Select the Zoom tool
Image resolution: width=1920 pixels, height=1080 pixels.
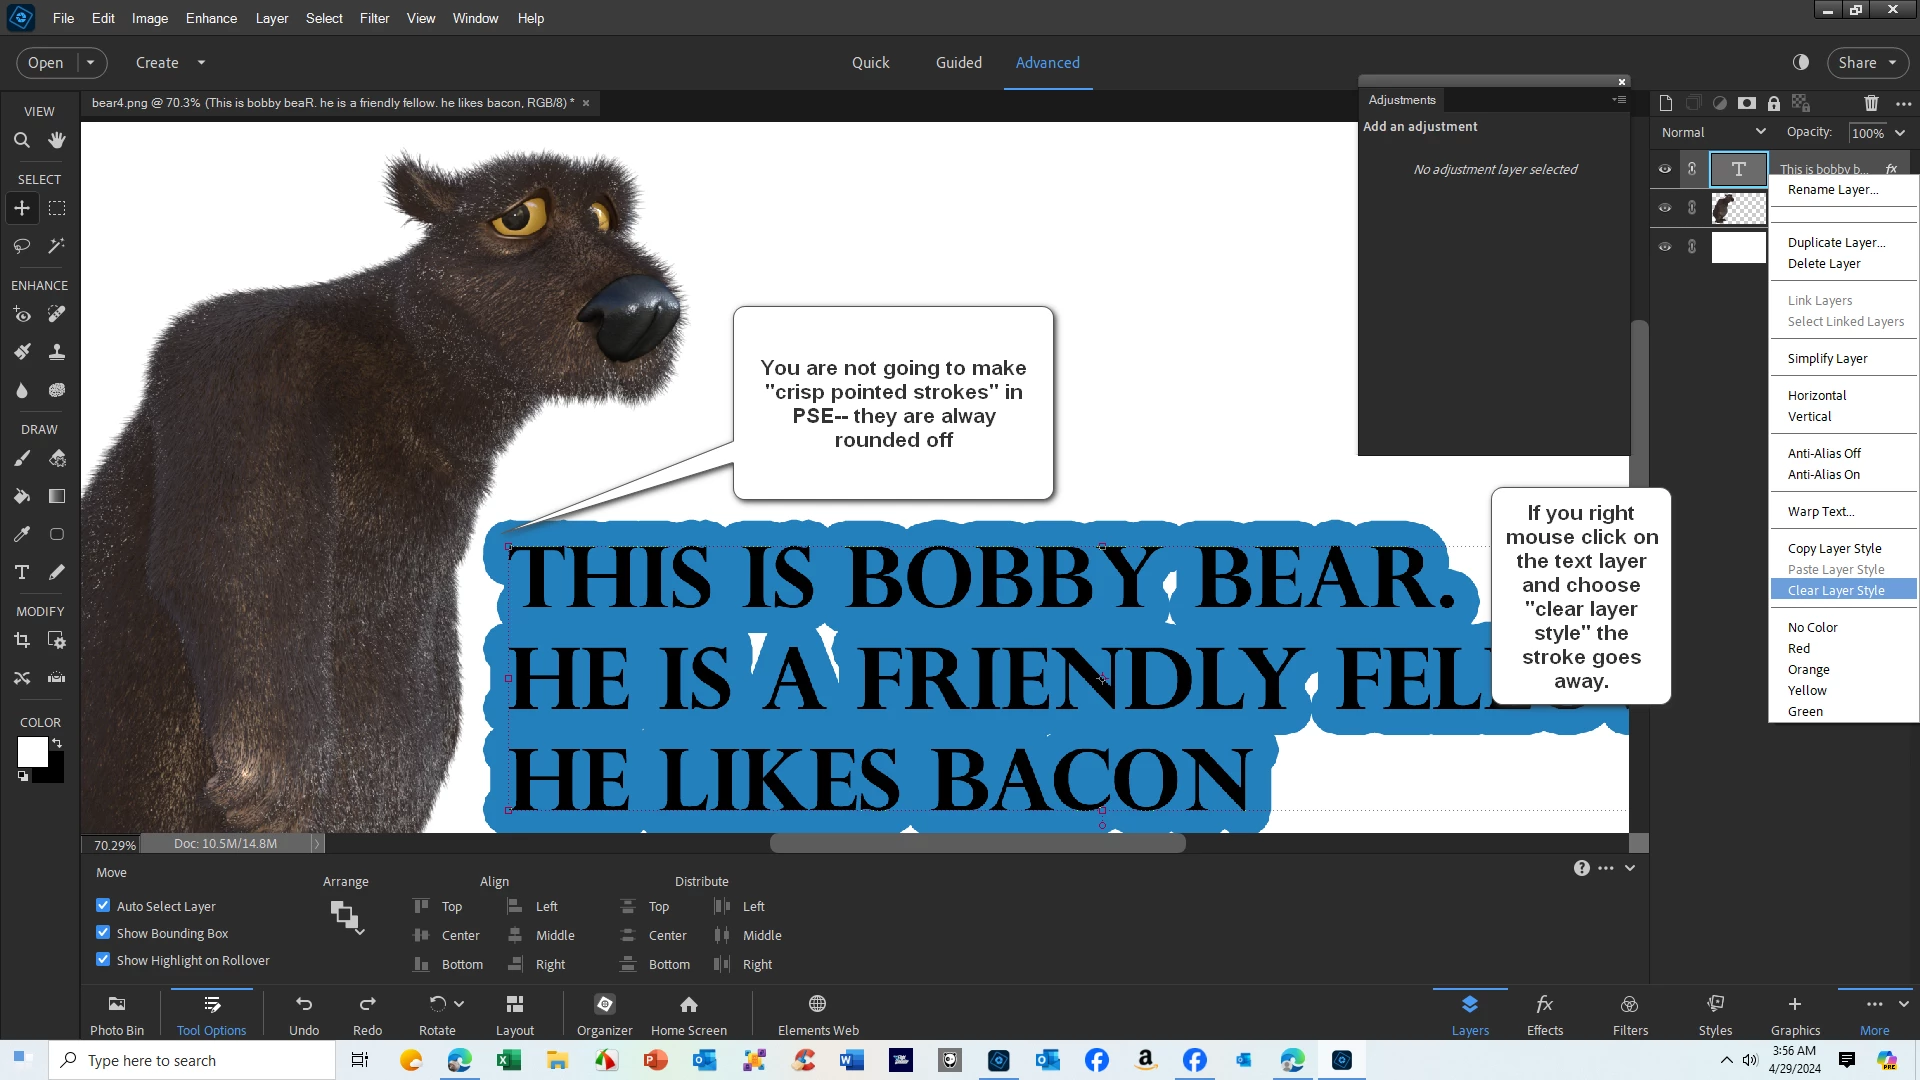pyautogui.click(x=21, y=140)
